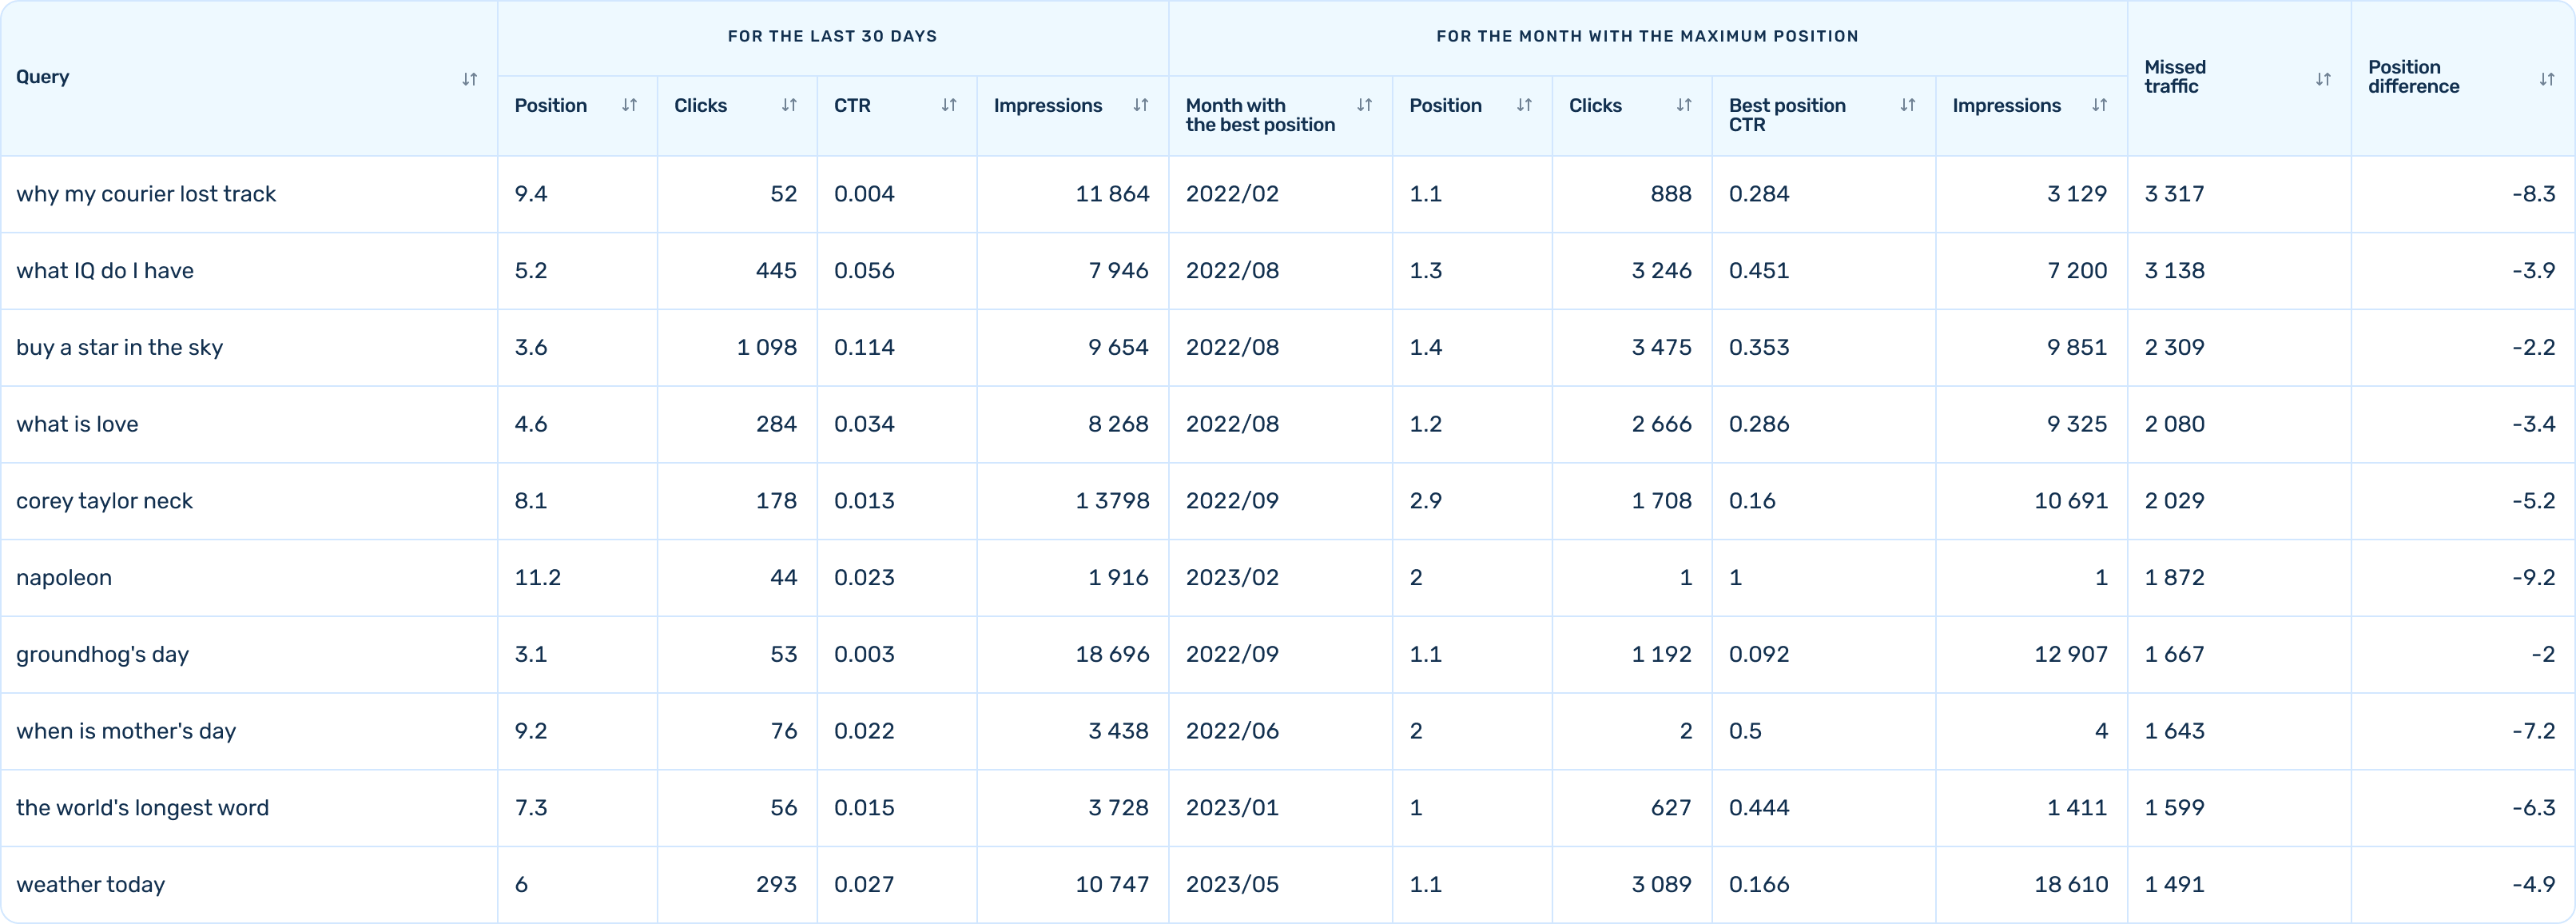Click best-month impressions value 18 610
The height and width of the screenshot is (924, 2576).
click(x=2071, y=885)
